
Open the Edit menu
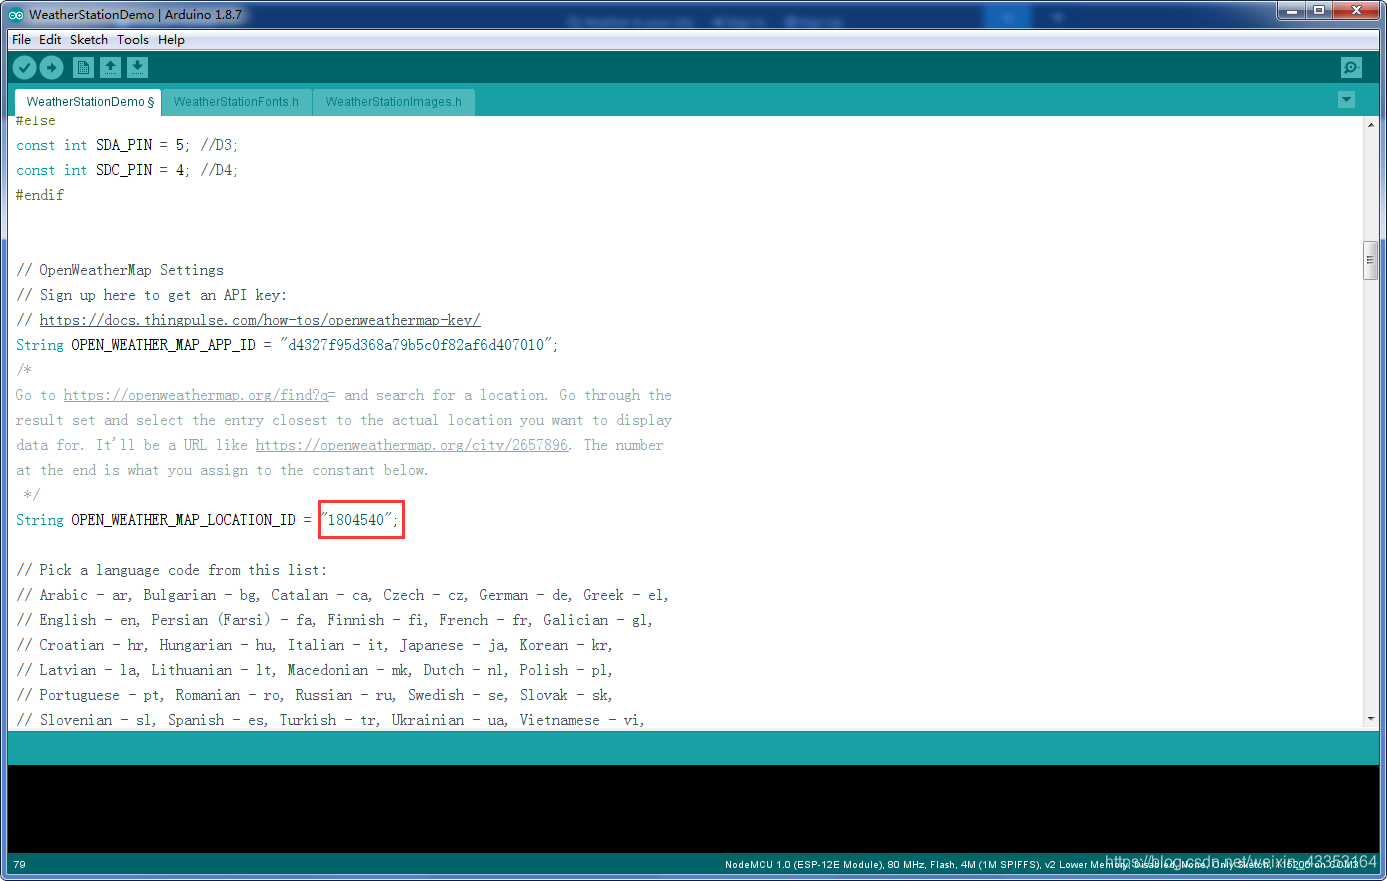50,40
